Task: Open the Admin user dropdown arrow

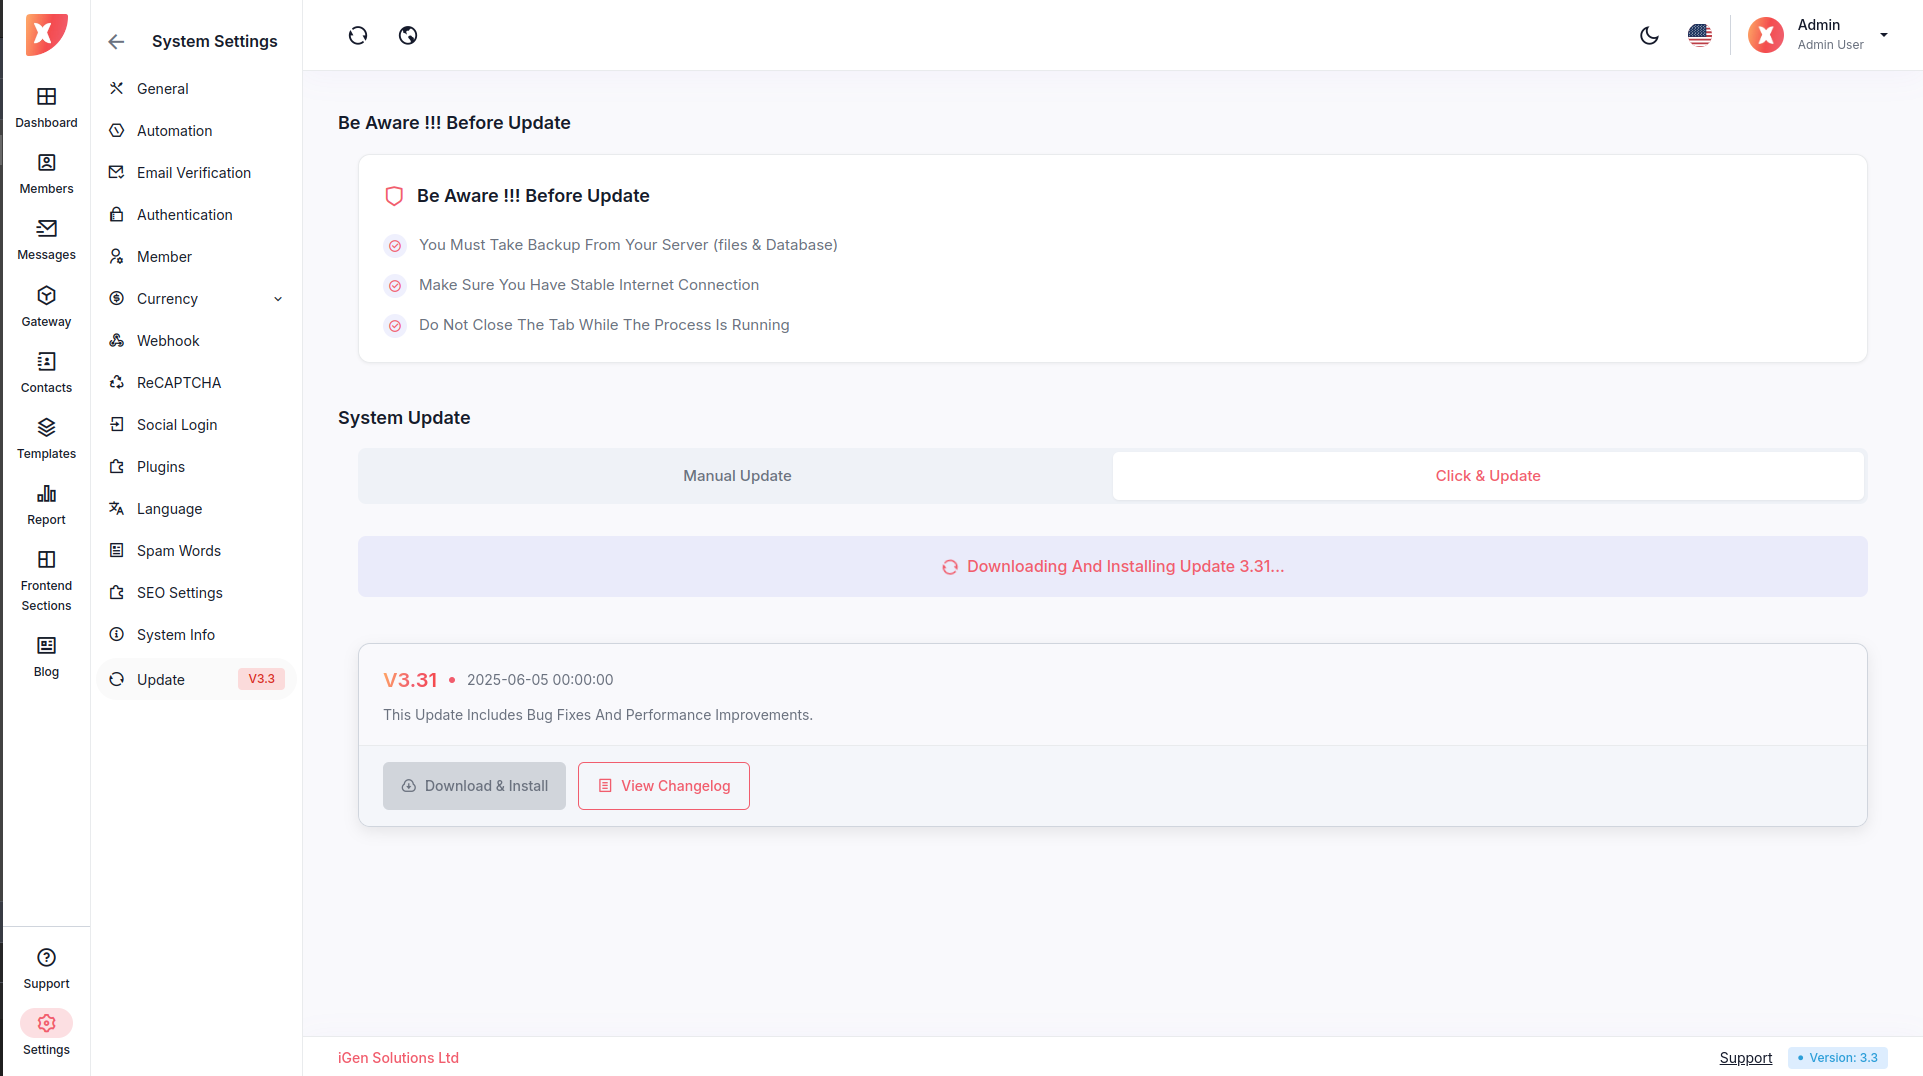Action: click(1884, 35)
